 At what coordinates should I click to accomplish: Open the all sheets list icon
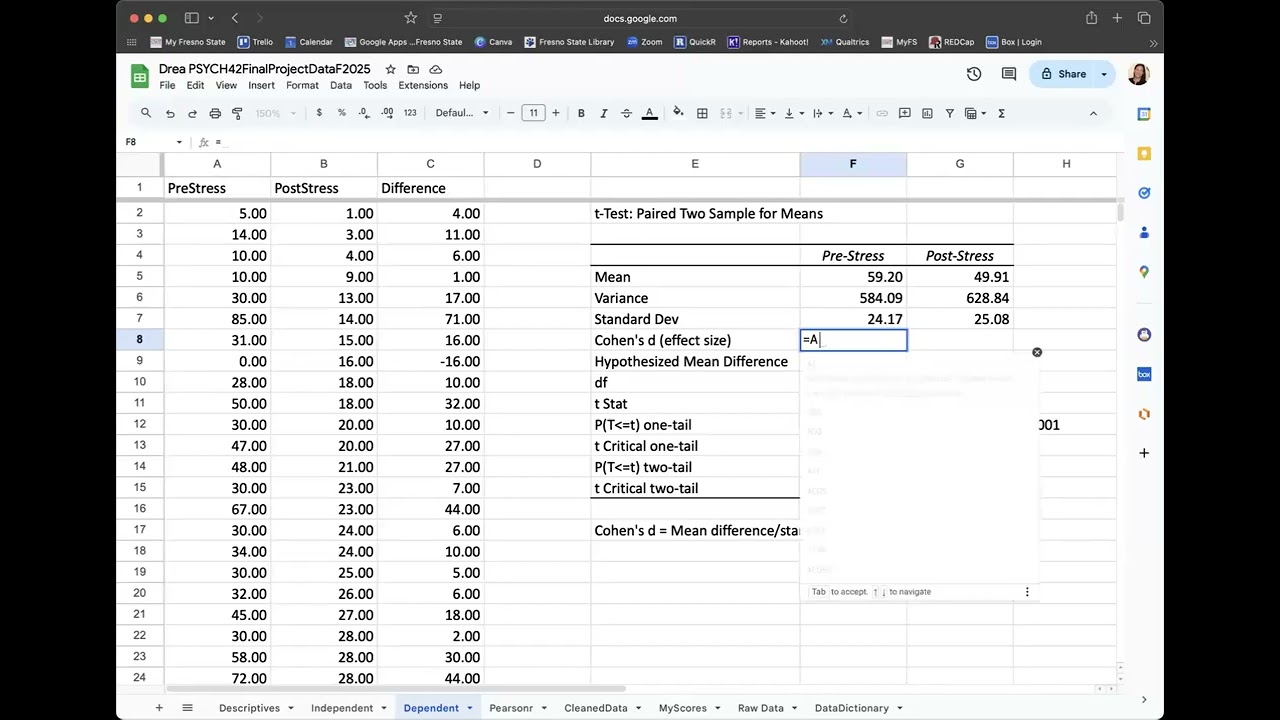[x=186, y=708]
